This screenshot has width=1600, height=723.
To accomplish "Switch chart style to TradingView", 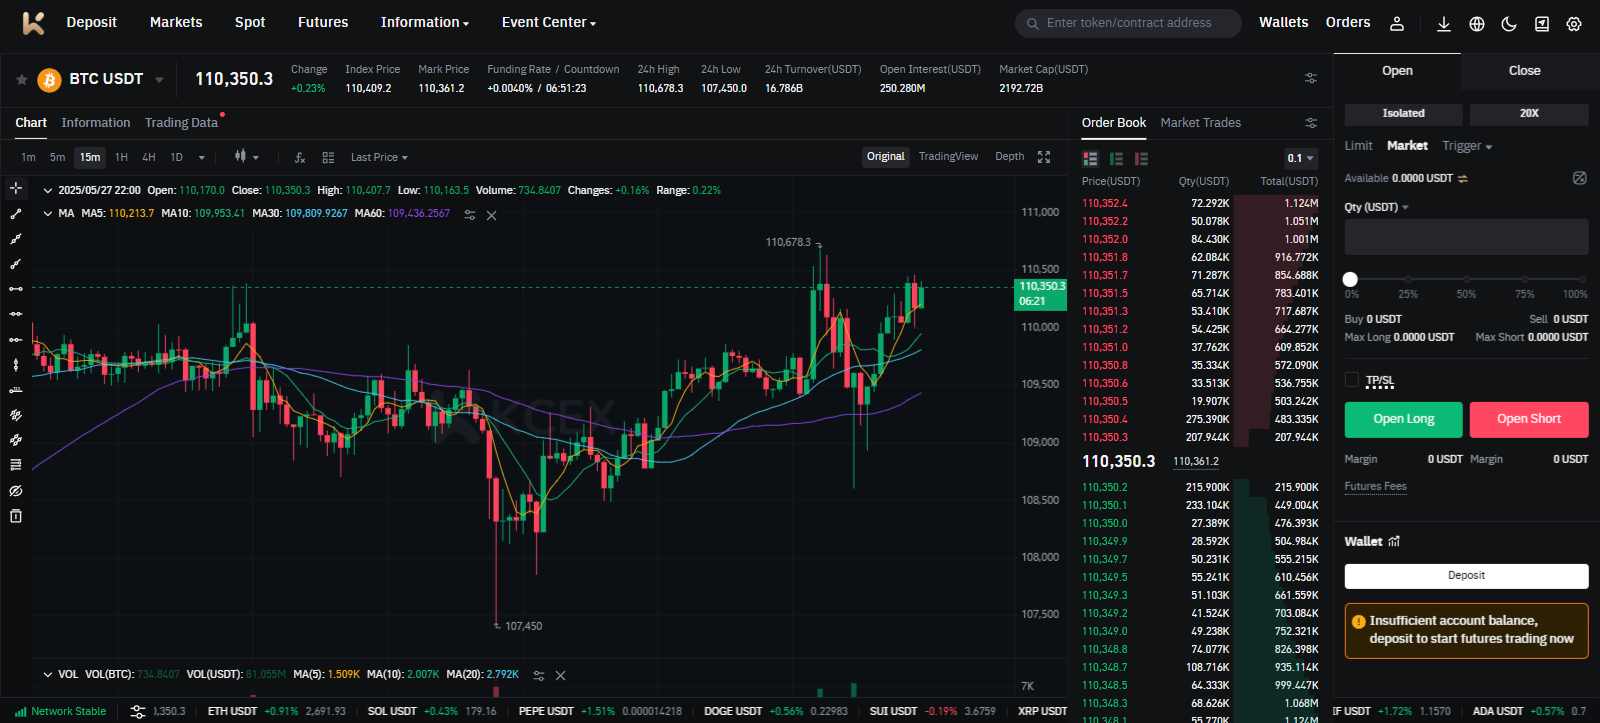I will pos(948,156).
